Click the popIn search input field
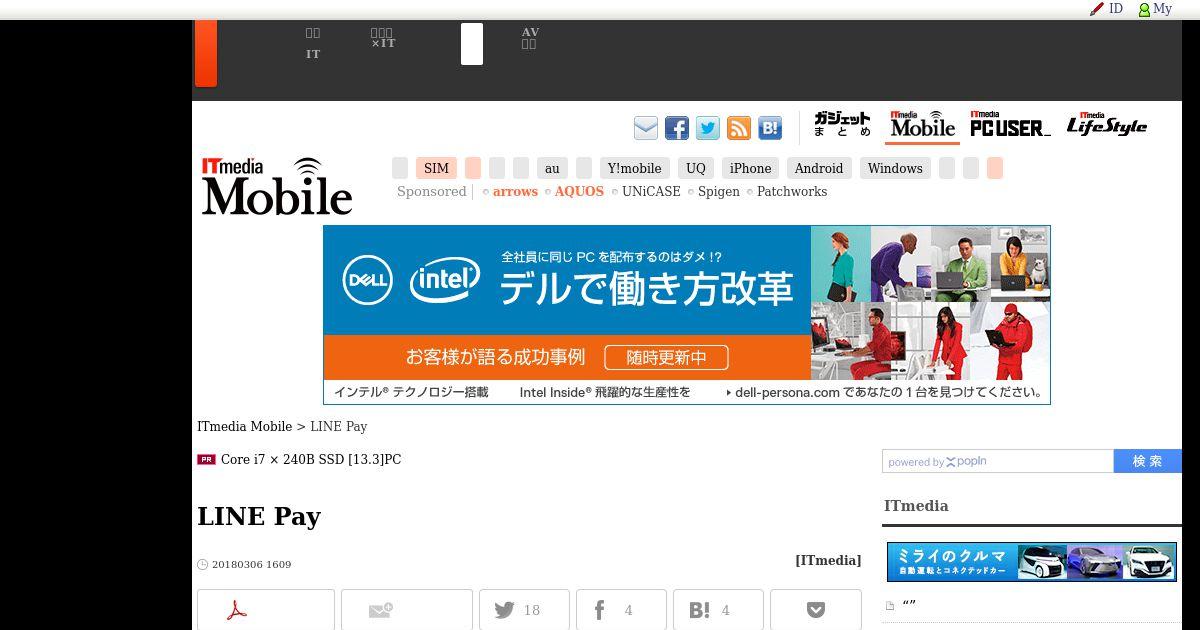 (998, 461)
